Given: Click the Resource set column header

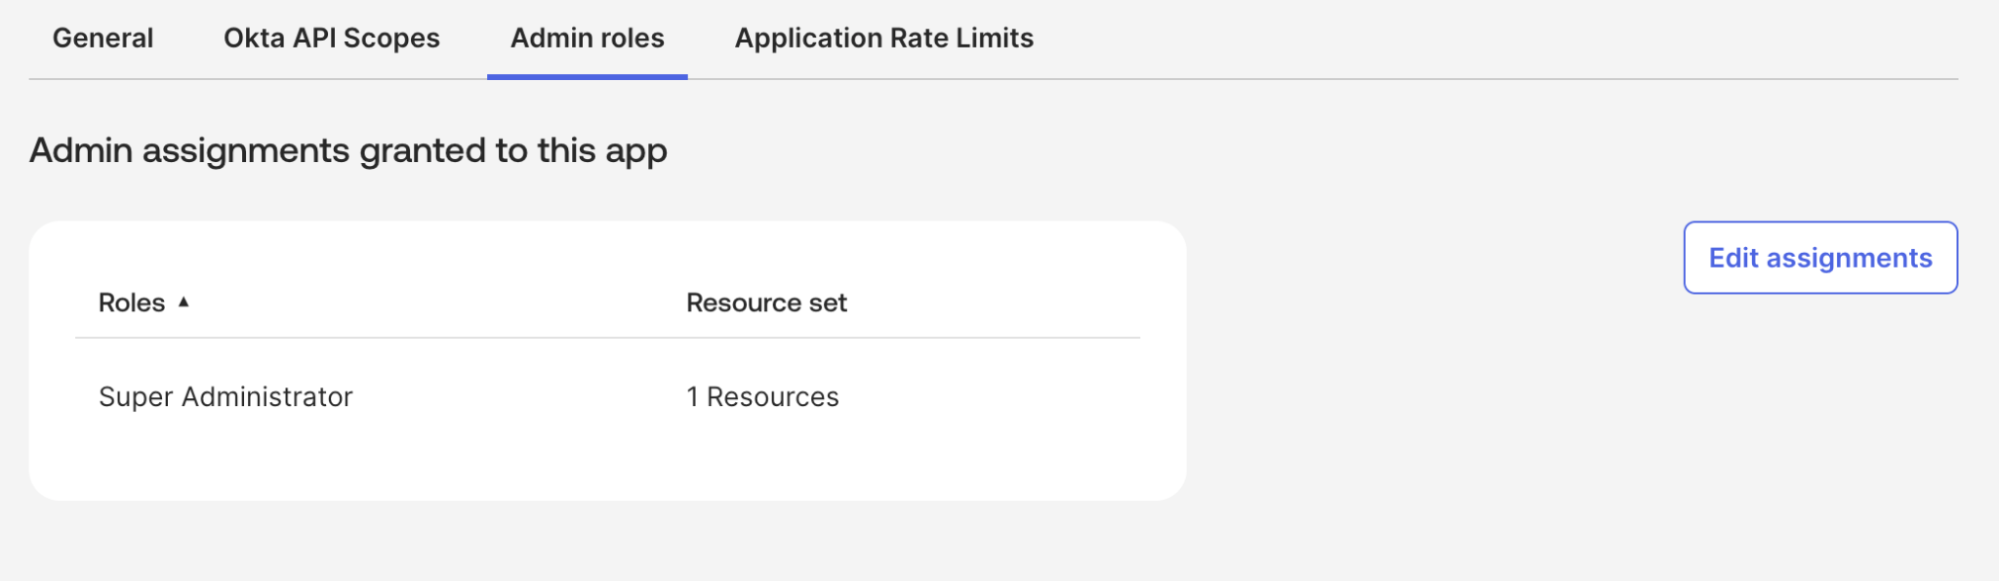Looking at the screenshot, I should [766, 303].
